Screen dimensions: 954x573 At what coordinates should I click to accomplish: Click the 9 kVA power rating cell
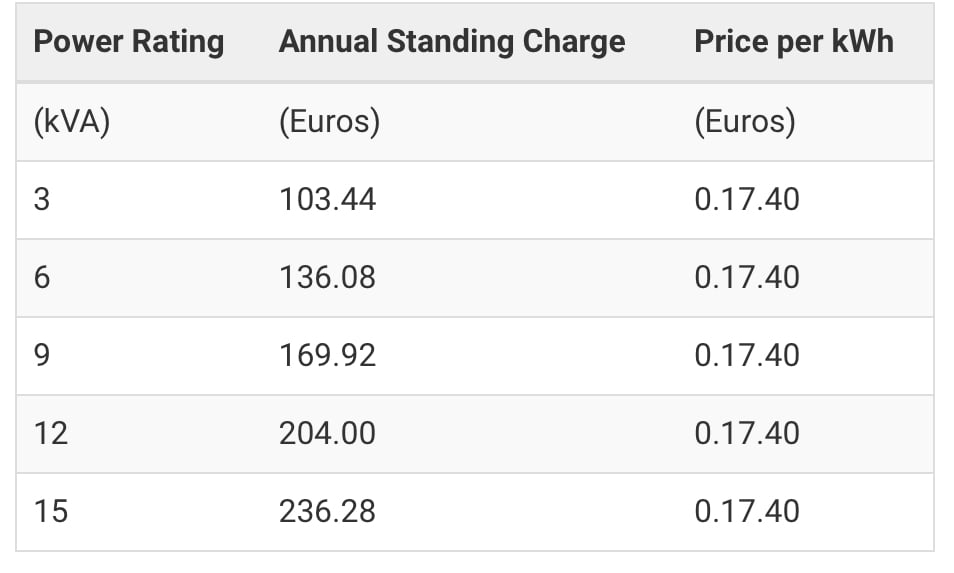click(41, 356)
